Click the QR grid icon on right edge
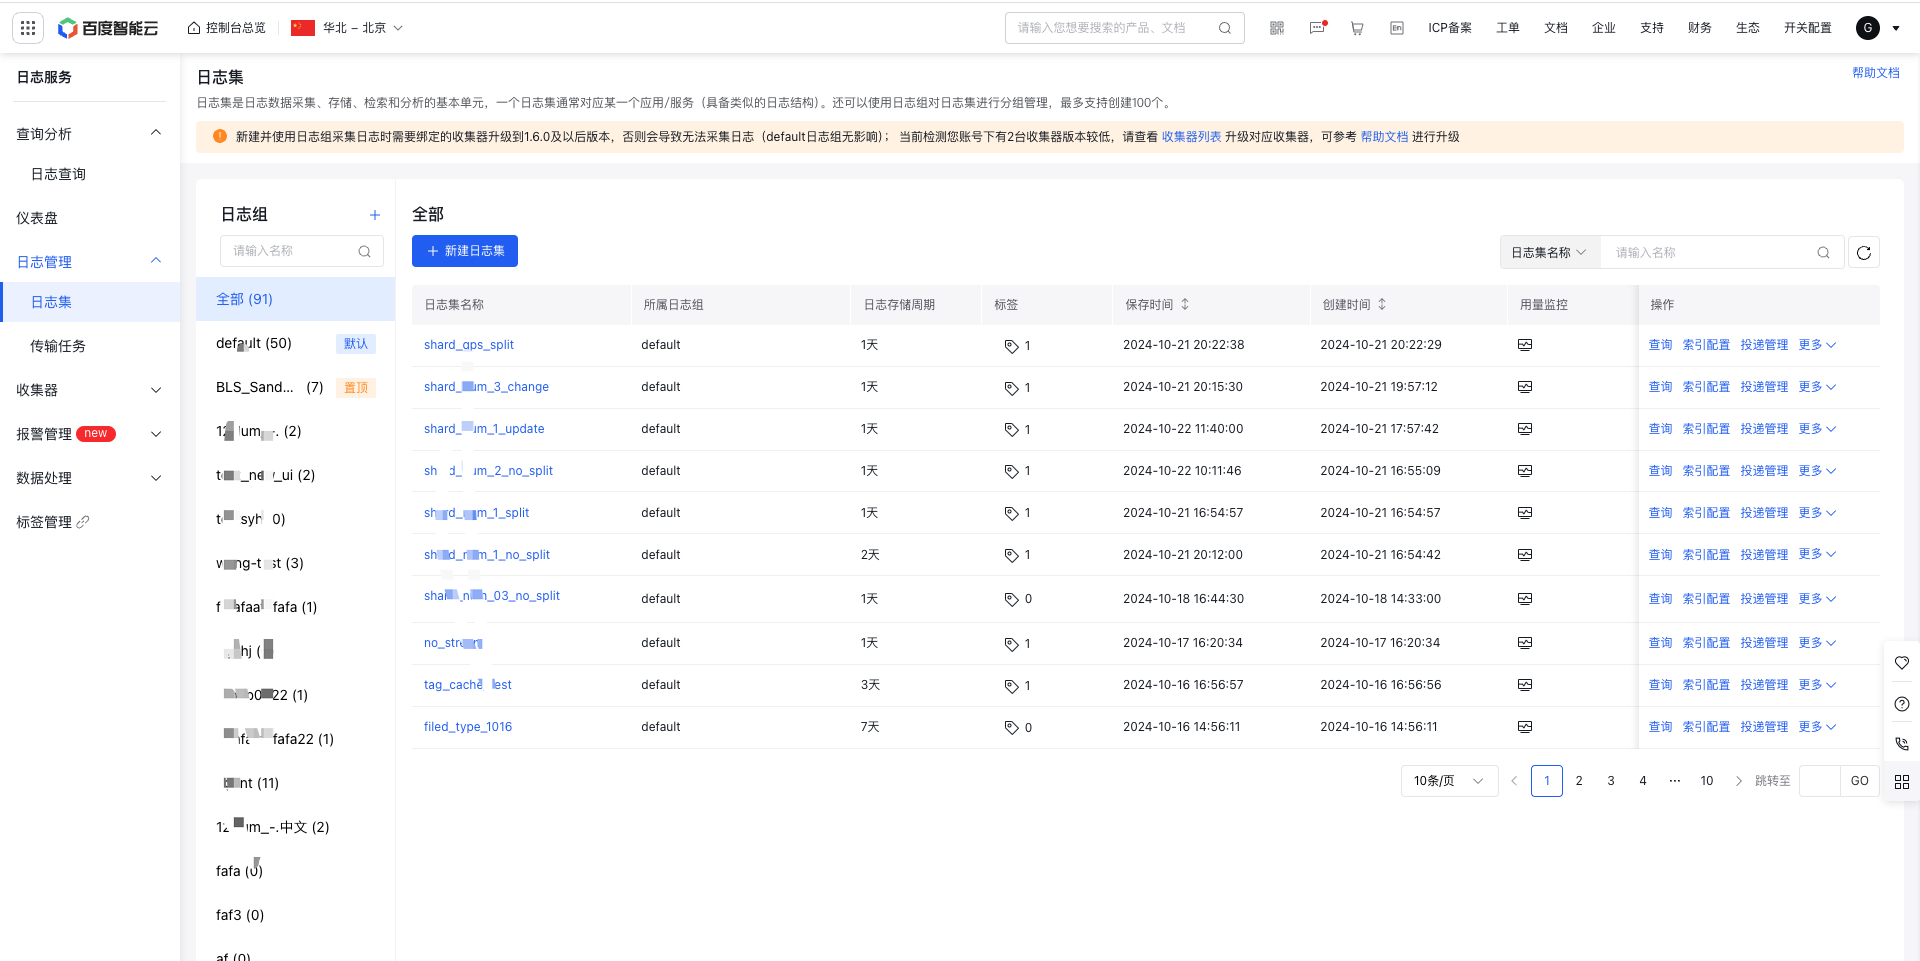 point(1902,782)
